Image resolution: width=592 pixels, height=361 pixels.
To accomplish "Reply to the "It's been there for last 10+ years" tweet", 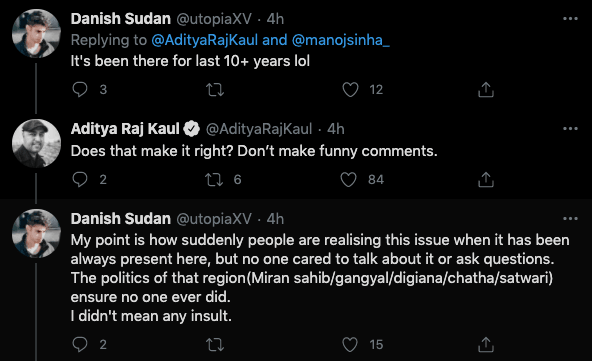I will click(80, 89).
